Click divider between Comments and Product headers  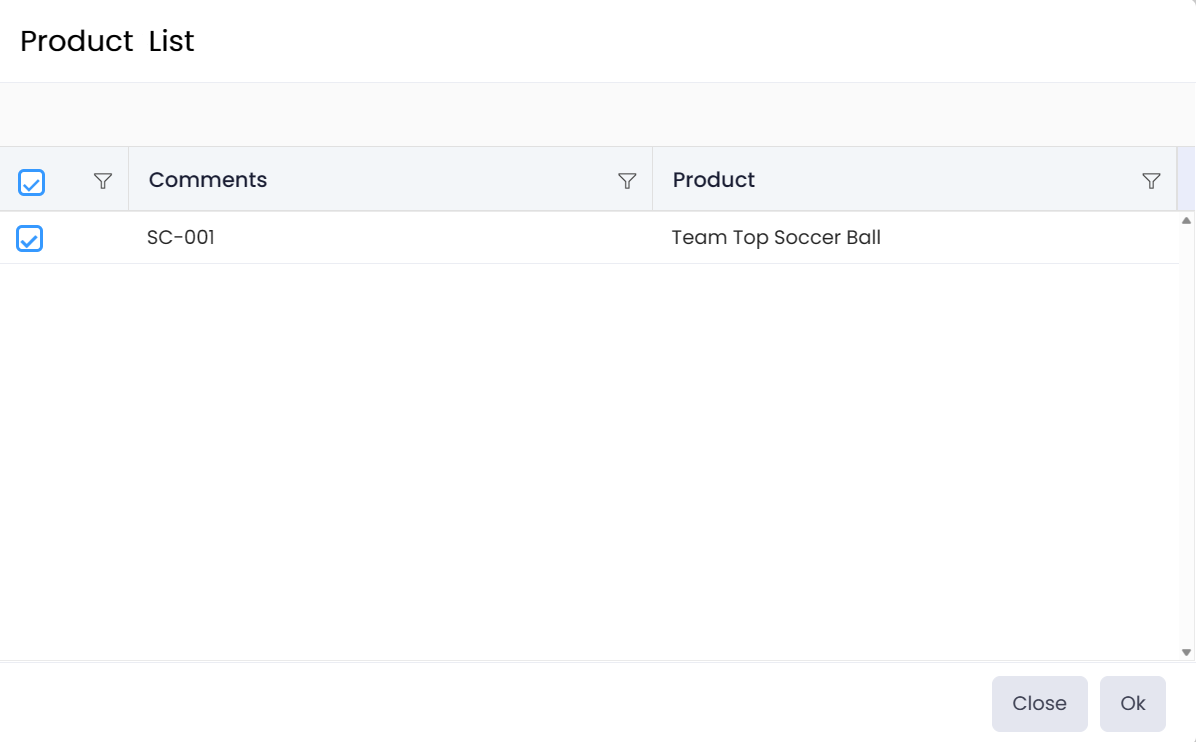(x=652, y=180)
